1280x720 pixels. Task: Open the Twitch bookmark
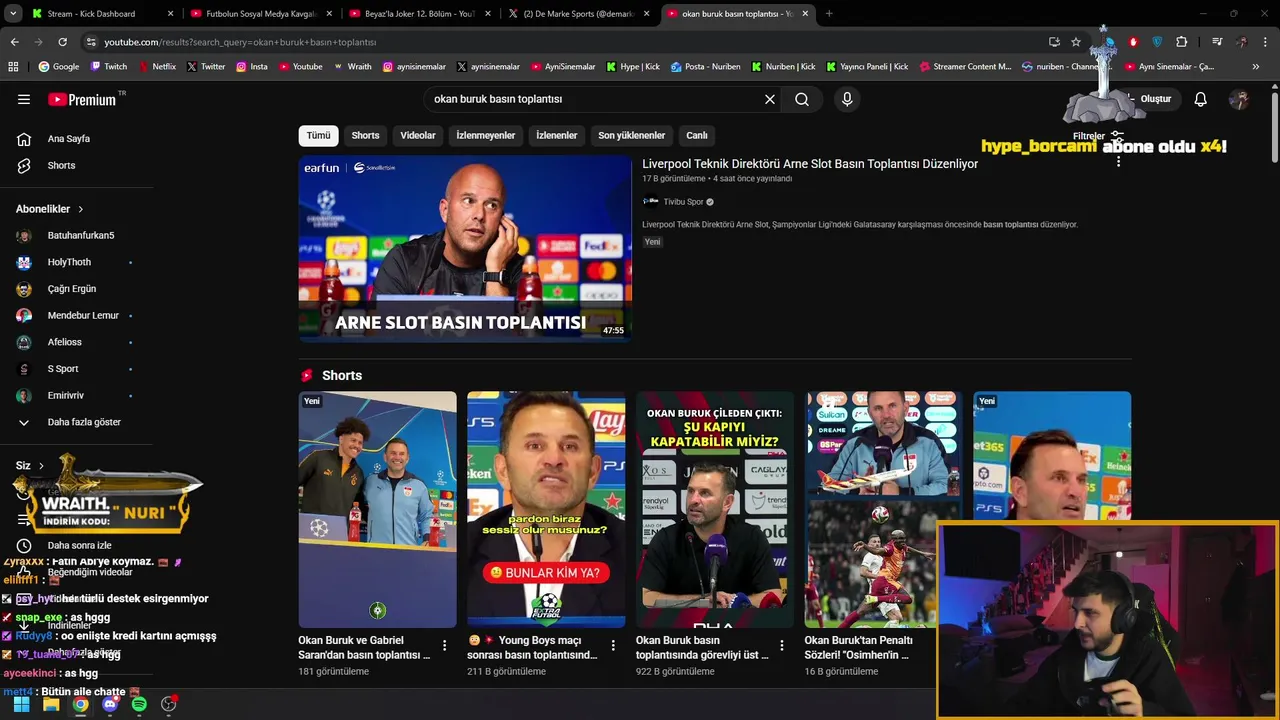(109, 67)
